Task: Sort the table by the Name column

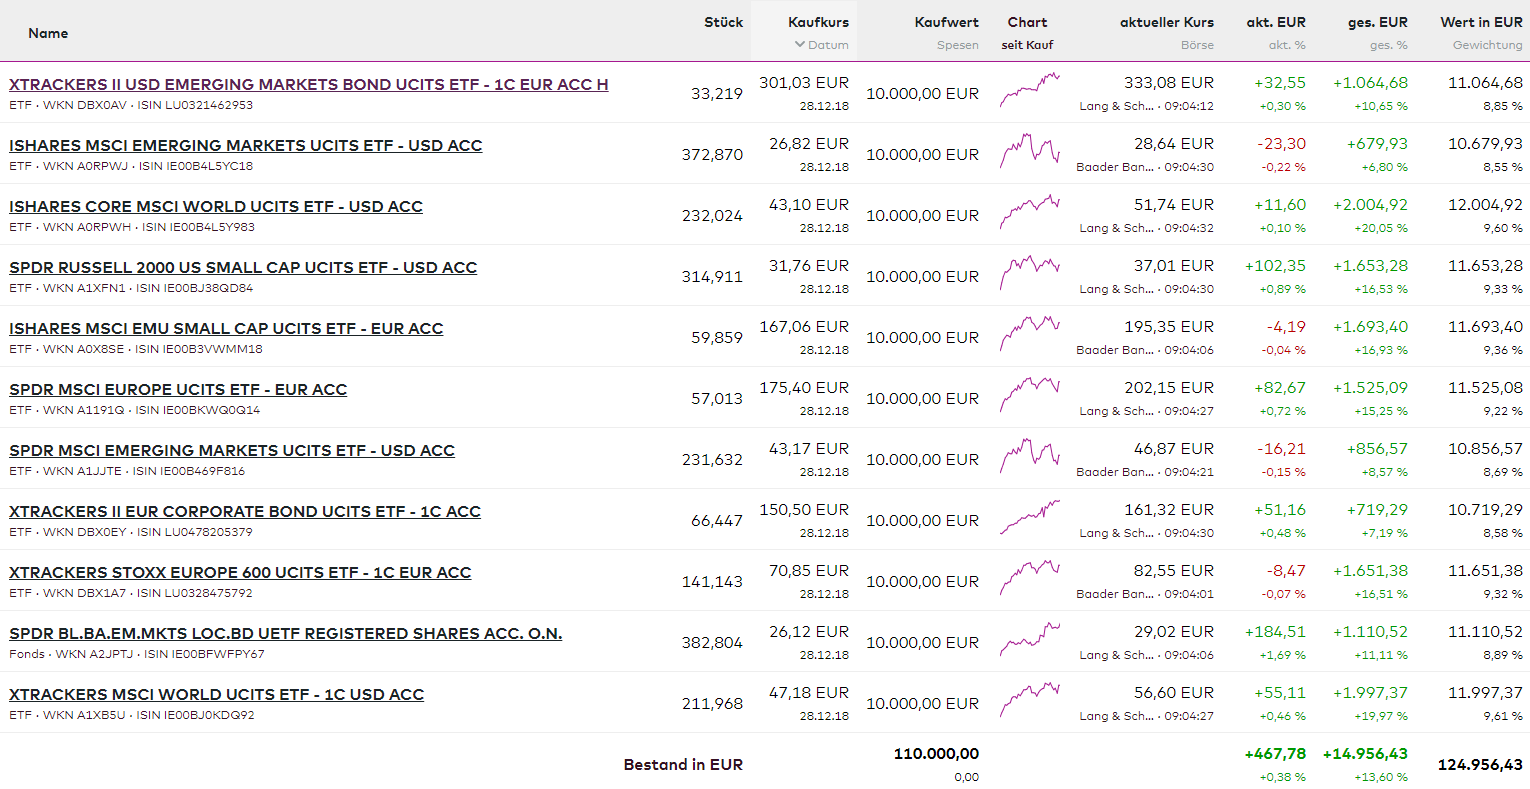Action: coord(48,33)
